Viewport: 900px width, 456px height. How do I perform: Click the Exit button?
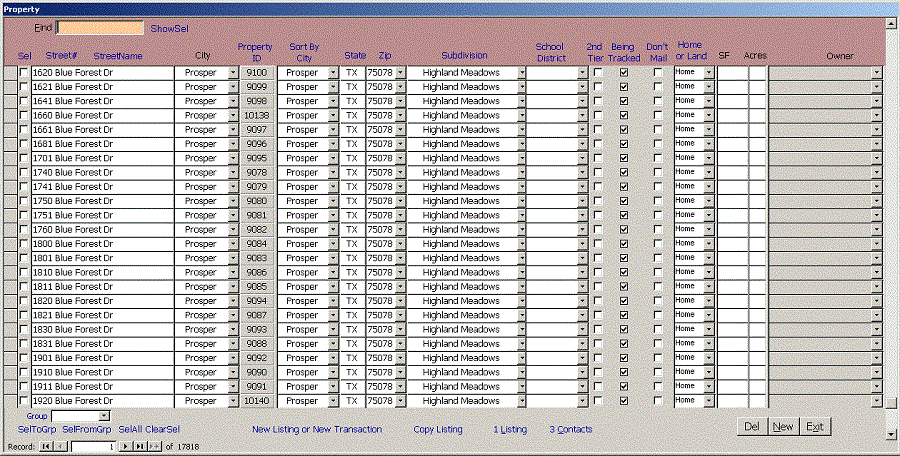pos(815,427)
